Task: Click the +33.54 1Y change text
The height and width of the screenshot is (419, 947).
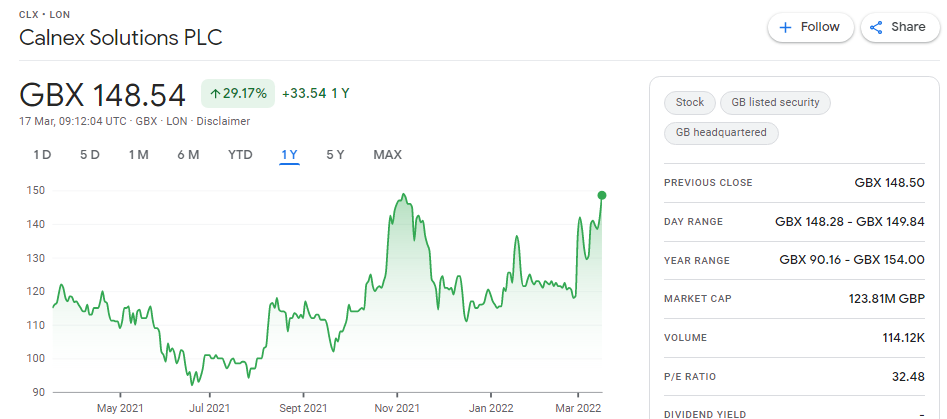Action: point(315,94)
